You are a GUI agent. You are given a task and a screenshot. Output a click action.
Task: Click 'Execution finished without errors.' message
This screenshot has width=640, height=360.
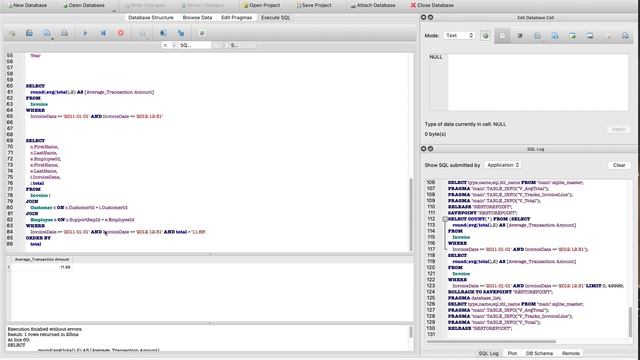(45, 329)
